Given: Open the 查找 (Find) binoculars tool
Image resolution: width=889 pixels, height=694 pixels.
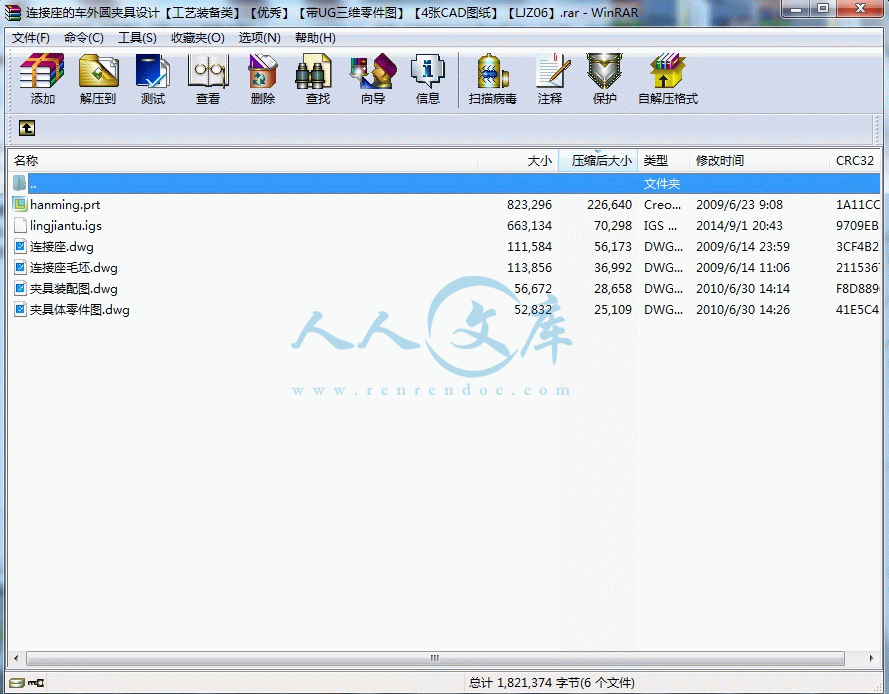Looking at the screenshot, I should (x=318, y=79).
